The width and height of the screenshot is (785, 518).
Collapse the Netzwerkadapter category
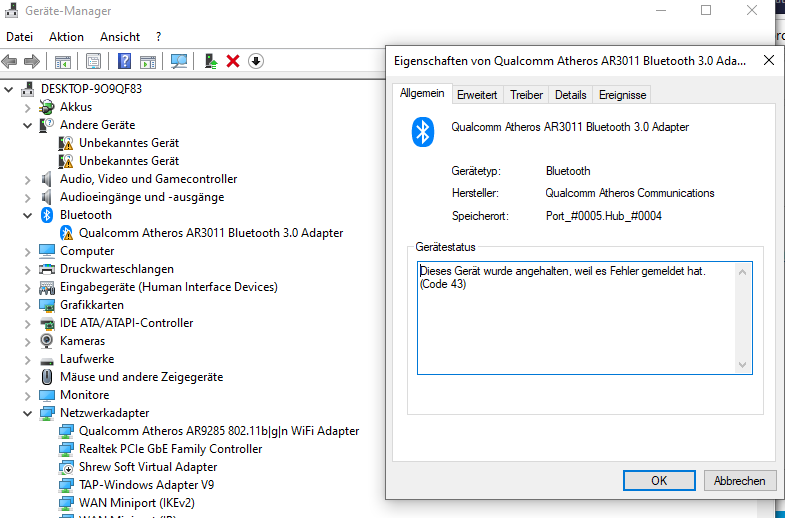click(x=27, y=413)
